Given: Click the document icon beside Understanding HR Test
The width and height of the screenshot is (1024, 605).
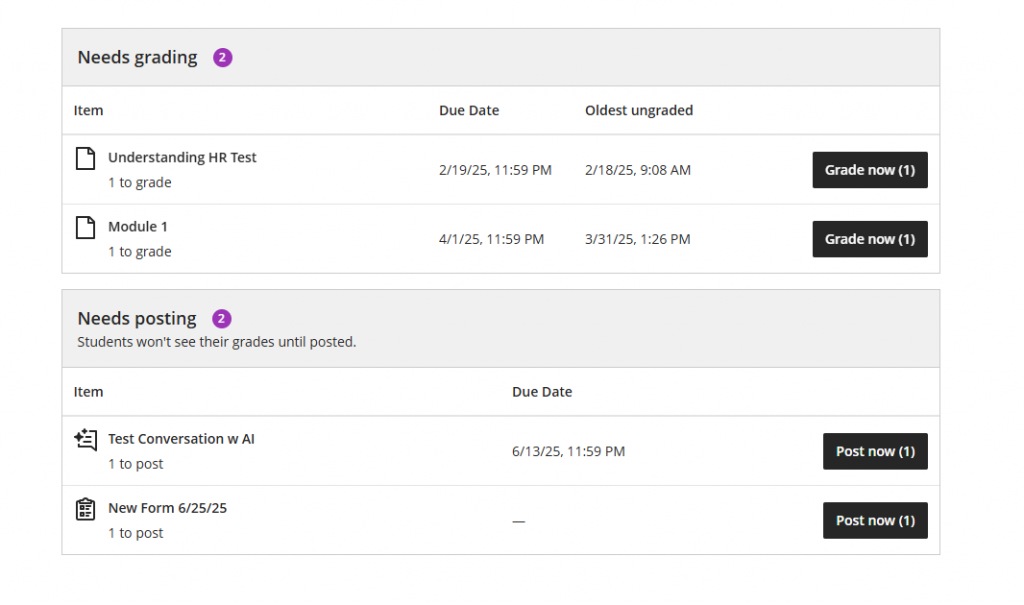Looking at the screenshot, I should (x=86, y=156).
